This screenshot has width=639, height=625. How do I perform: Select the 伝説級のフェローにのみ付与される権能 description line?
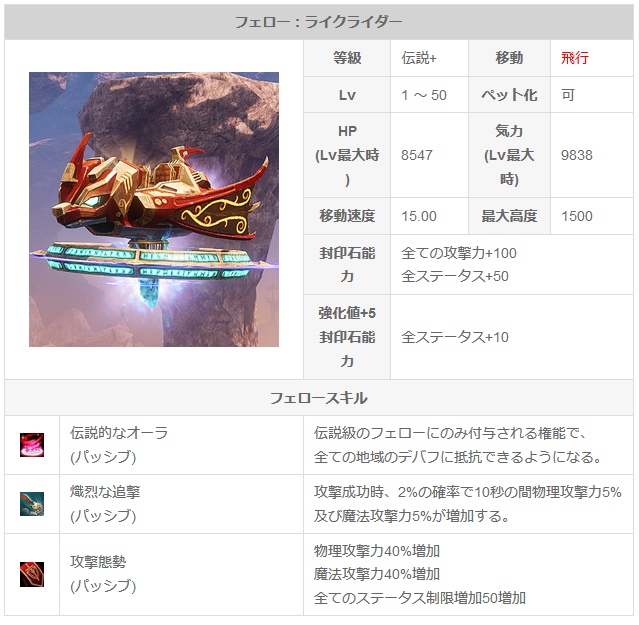point(450,433)
